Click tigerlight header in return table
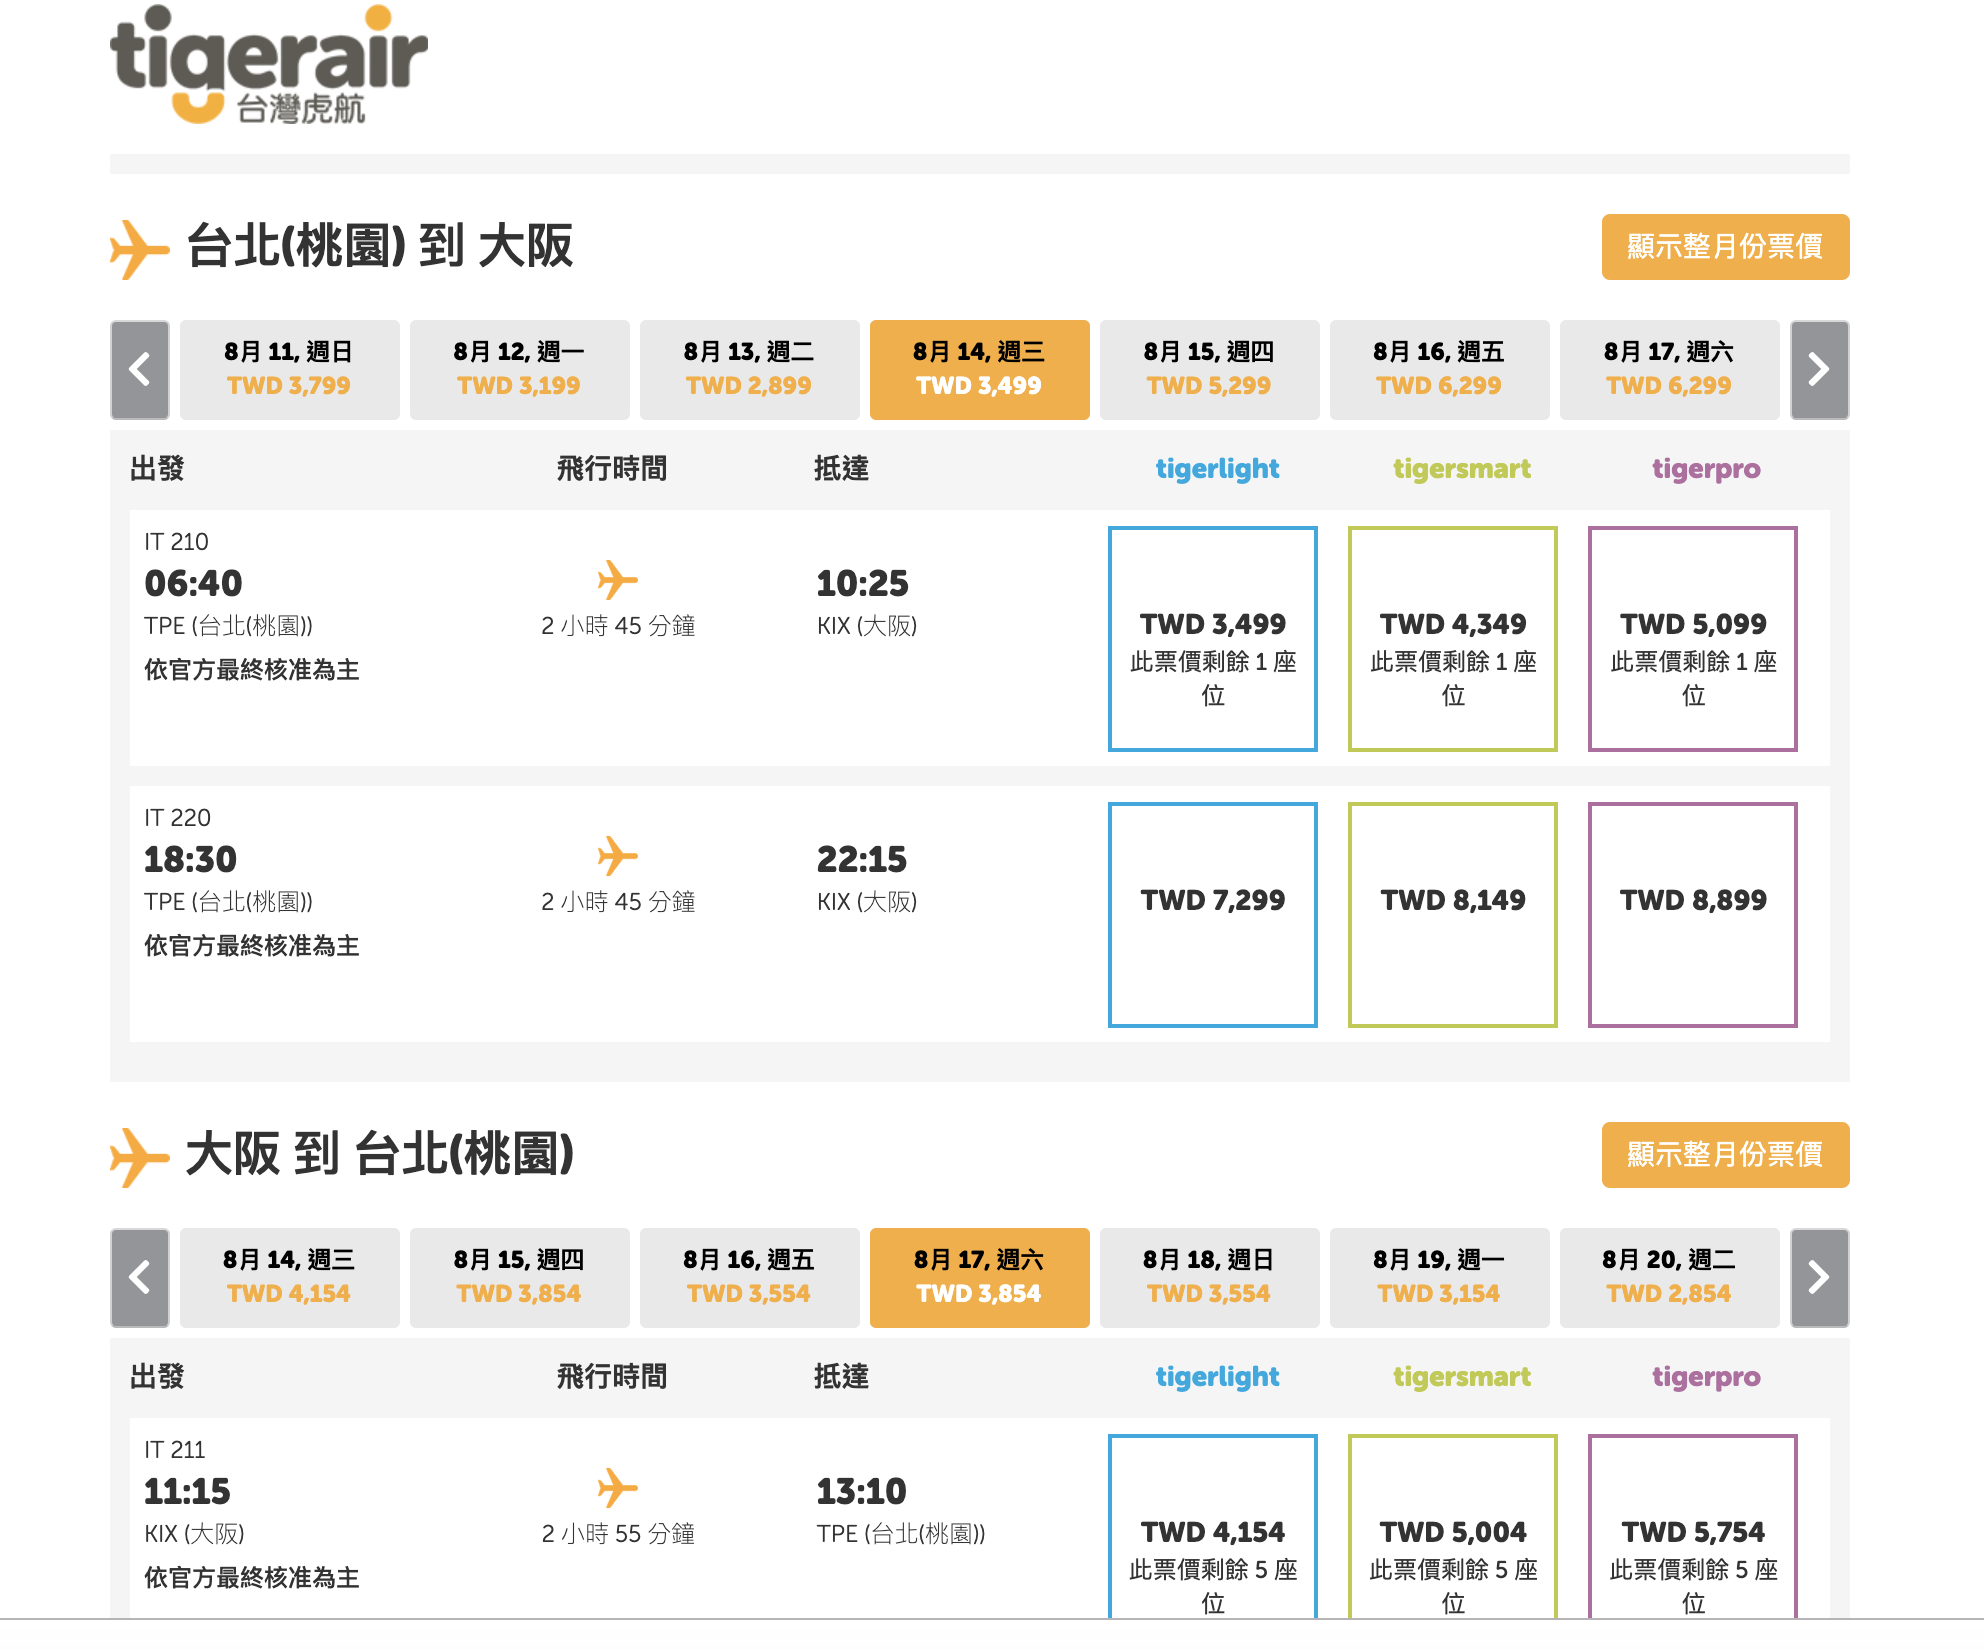 point(1217,1377)
